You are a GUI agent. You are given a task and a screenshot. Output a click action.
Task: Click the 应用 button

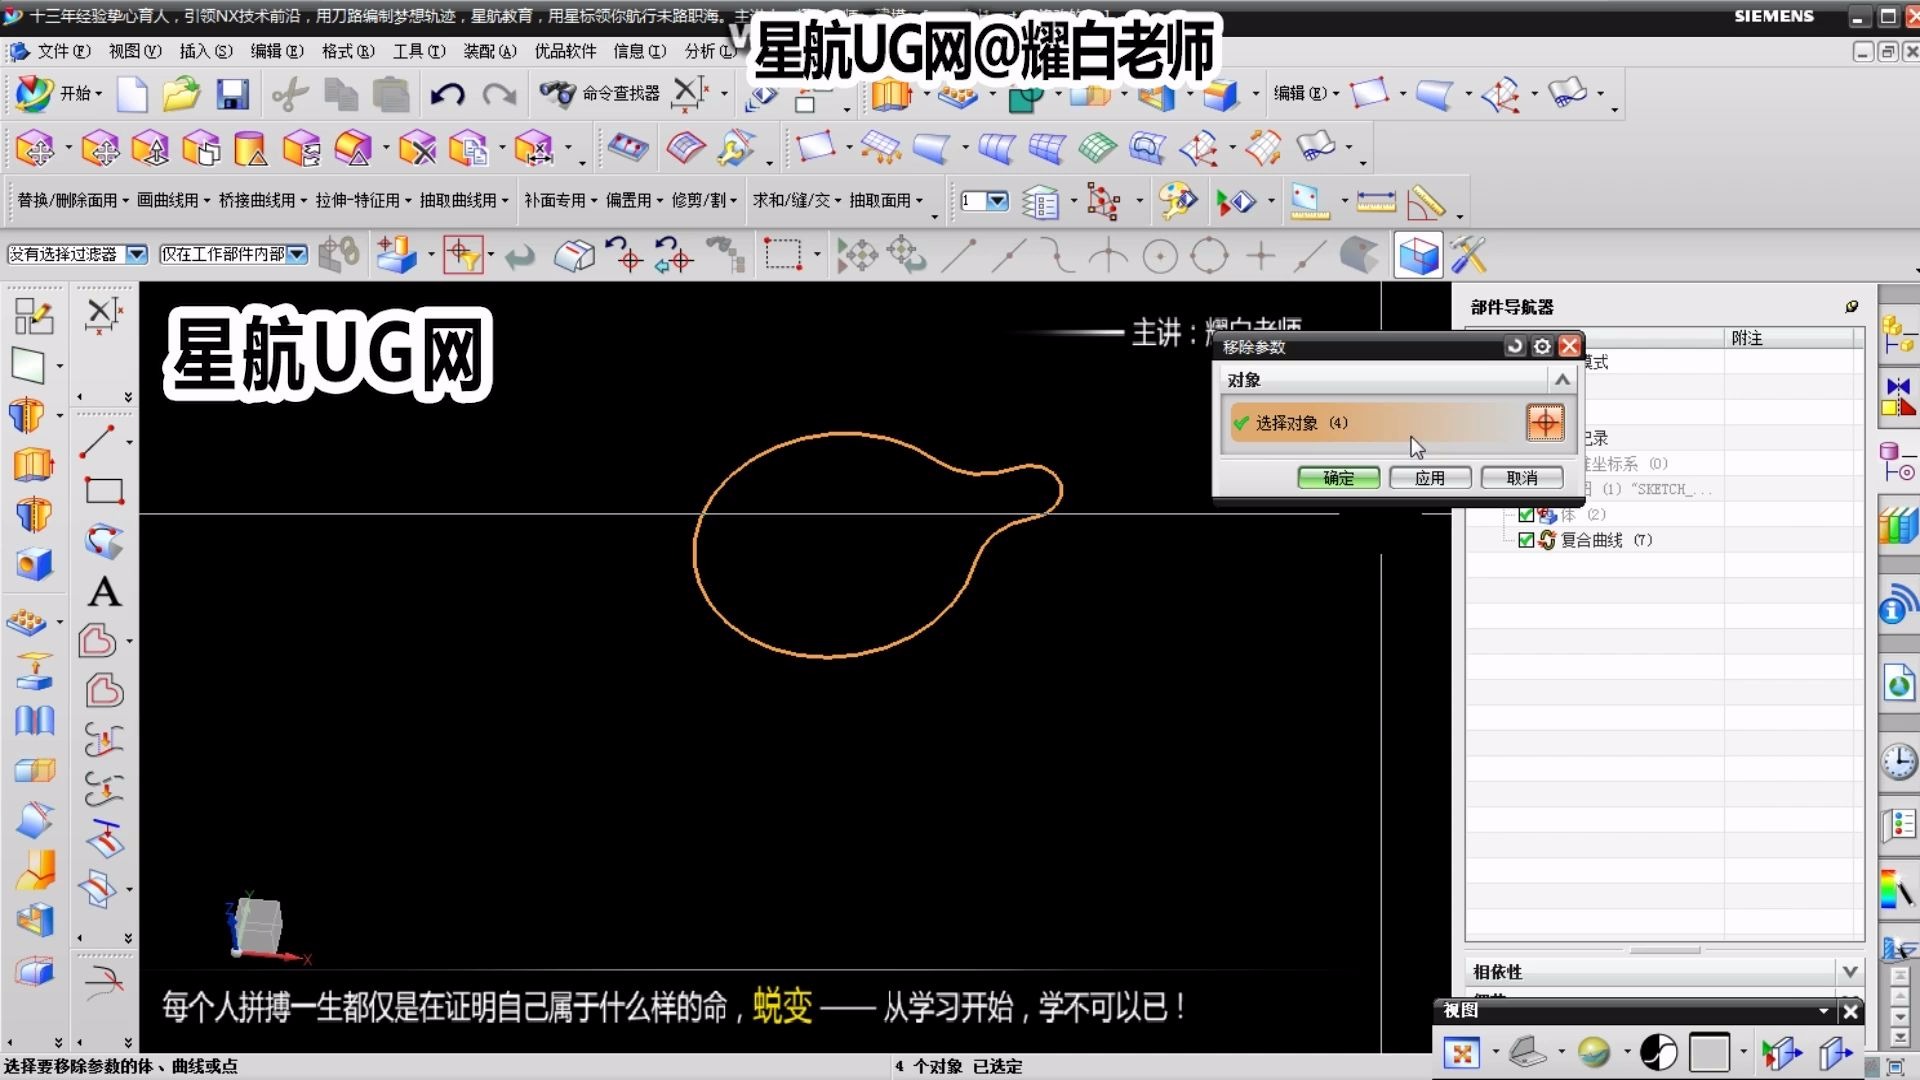[1429, 478]
